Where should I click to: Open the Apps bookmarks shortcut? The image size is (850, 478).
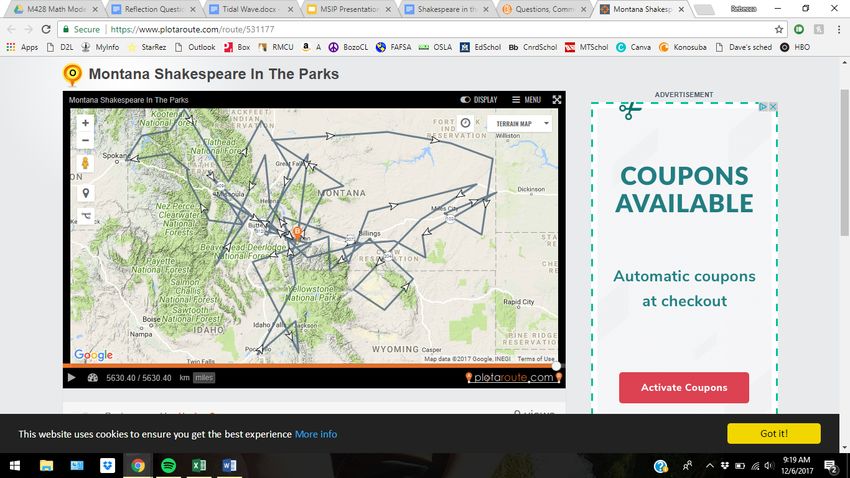point(22,47)
